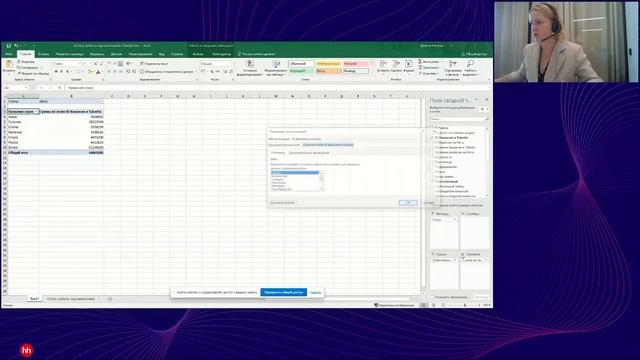Toggle Bold formatting

tap(56, 71)
